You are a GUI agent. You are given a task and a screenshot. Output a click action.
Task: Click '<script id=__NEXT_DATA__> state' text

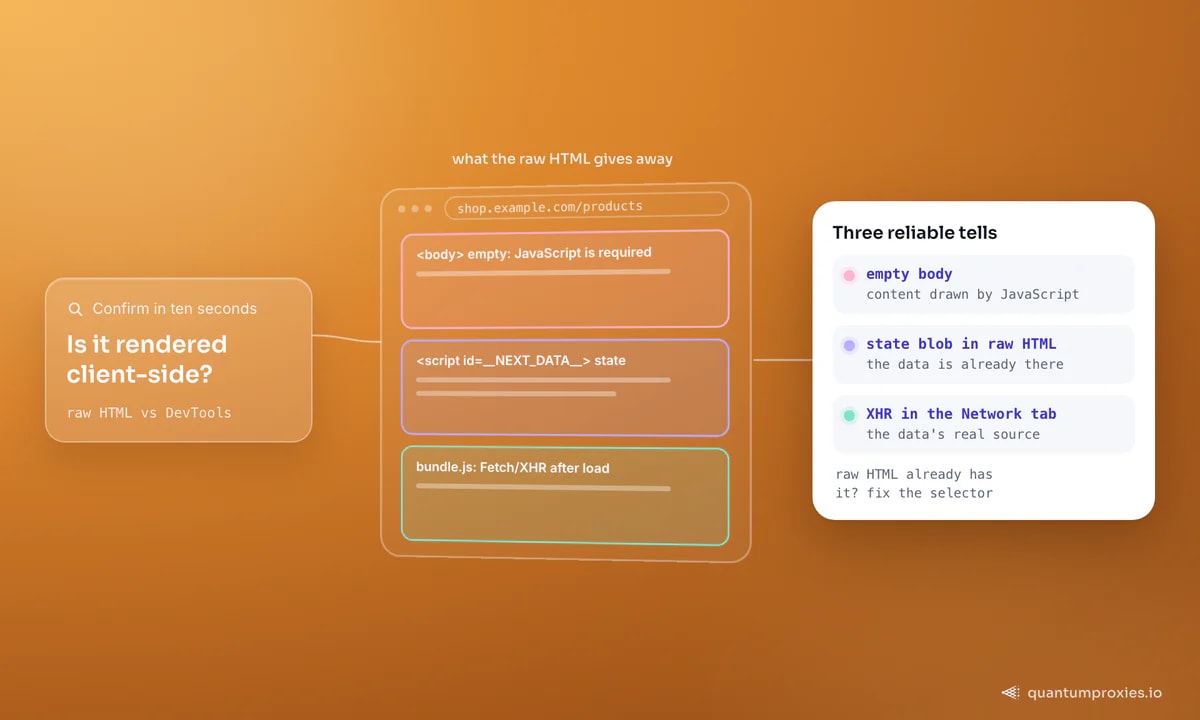pyautogui.click(x=521, y=360)
